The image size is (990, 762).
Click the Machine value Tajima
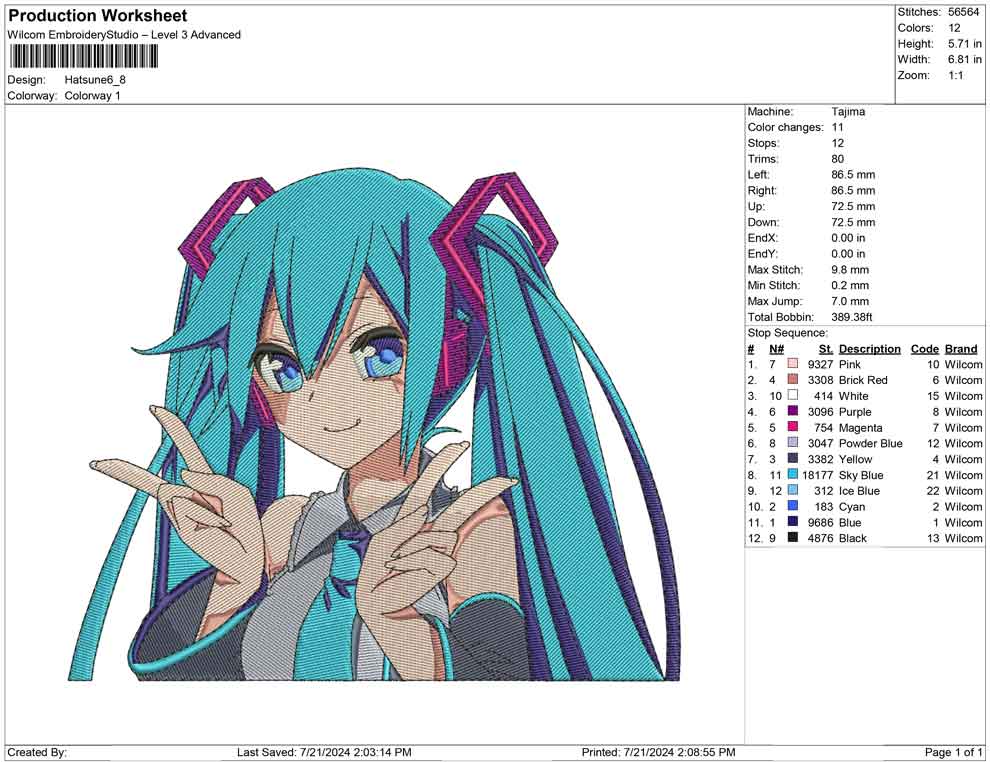848,112
